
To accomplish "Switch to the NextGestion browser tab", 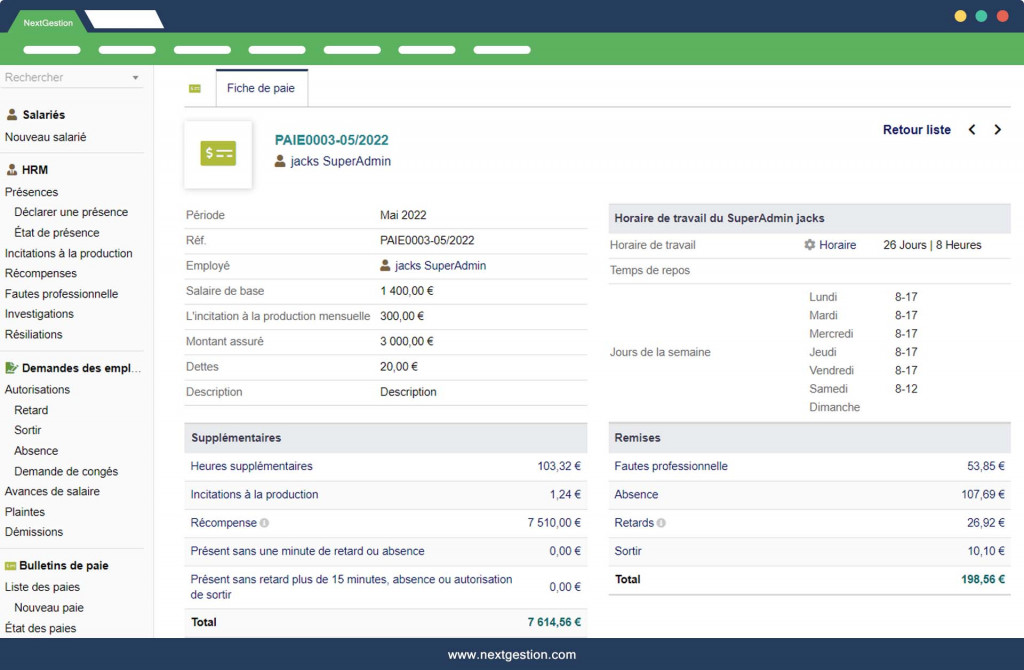I will [48, 22].
